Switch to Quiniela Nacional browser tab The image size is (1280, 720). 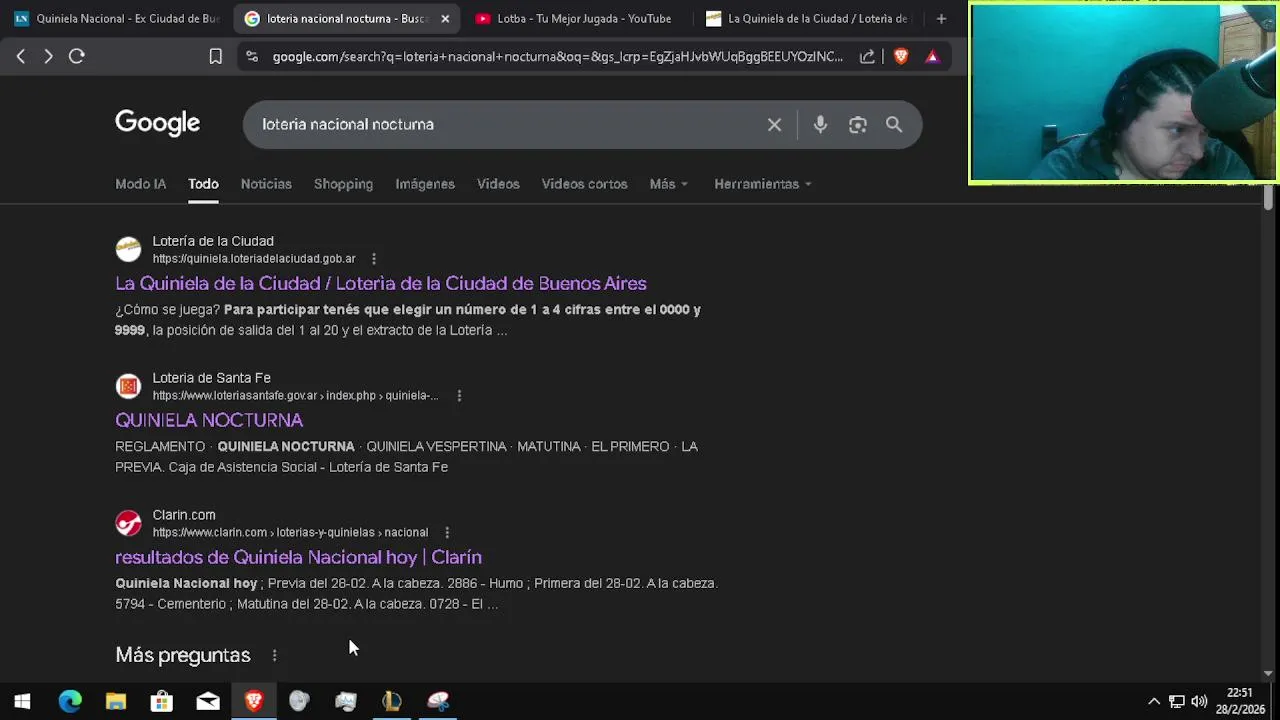(116, 18)
